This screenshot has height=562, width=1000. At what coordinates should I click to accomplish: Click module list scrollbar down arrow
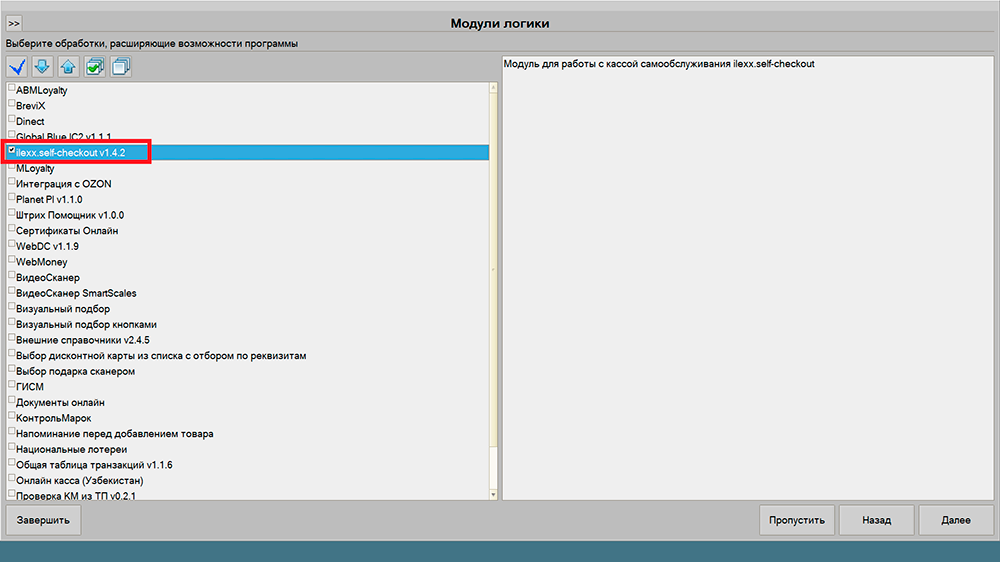click(x=493, y=494)
